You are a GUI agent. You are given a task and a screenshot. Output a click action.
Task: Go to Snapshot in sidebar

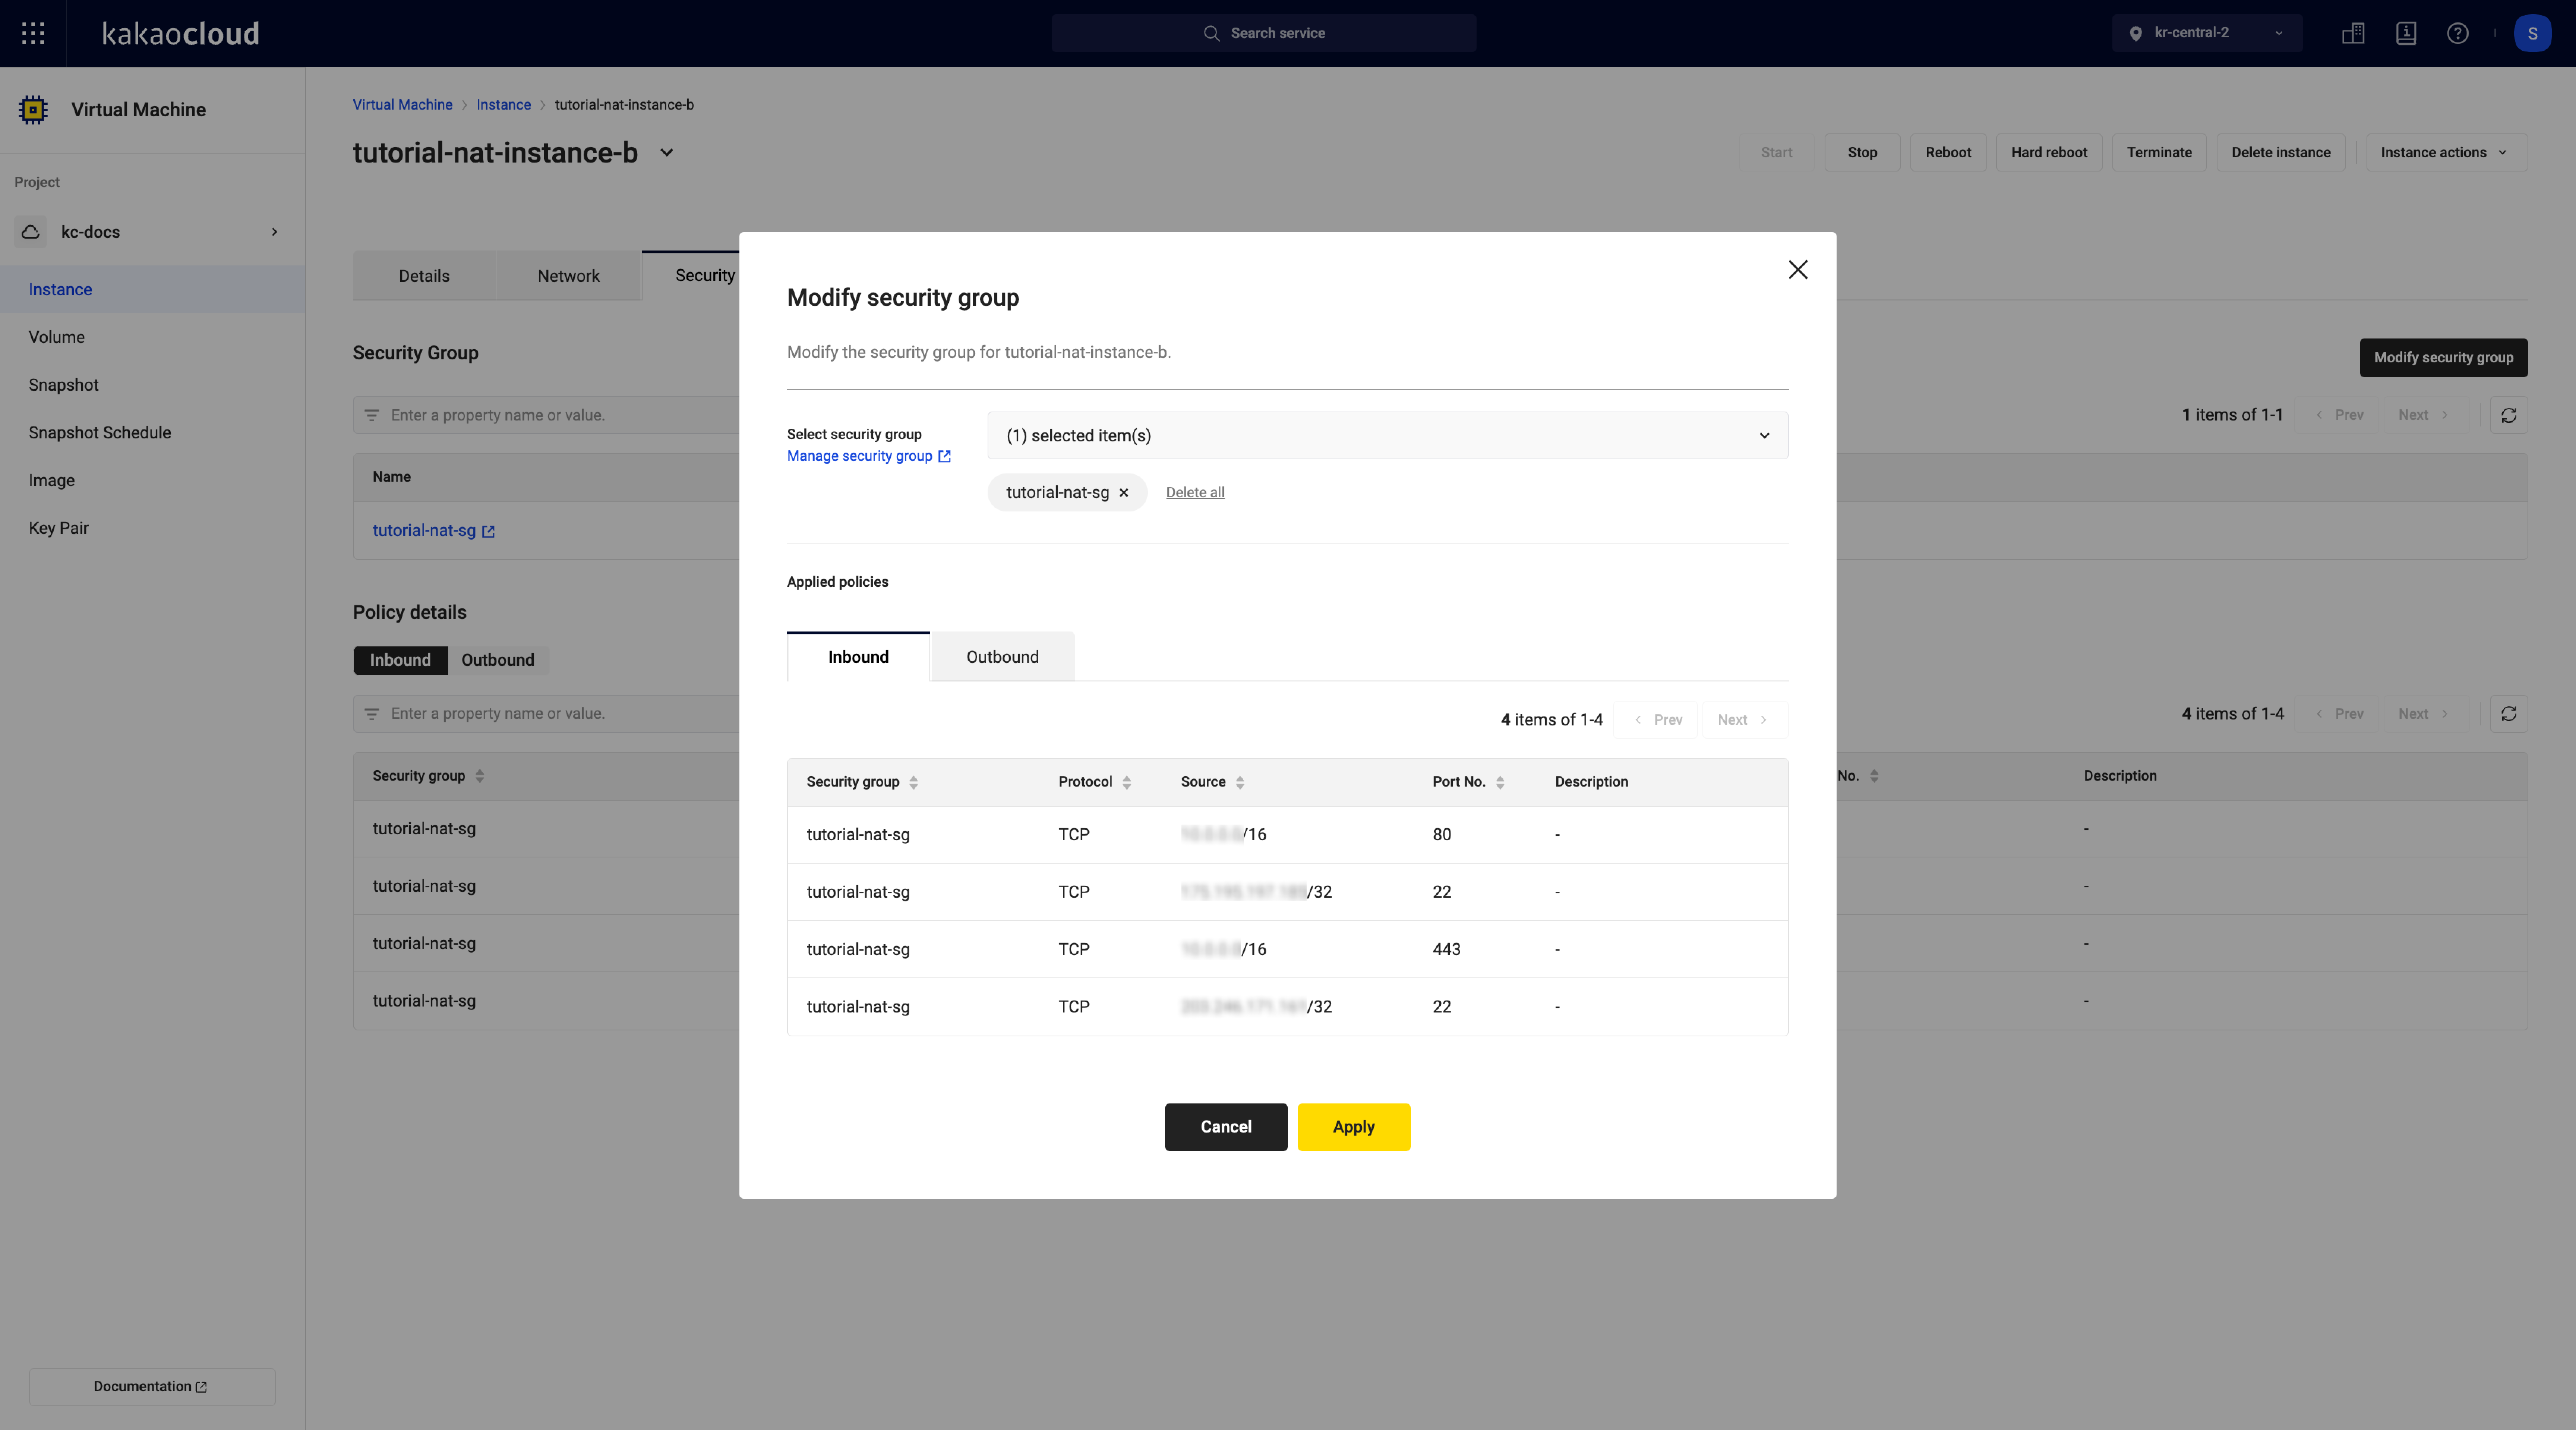pos(152,385)
